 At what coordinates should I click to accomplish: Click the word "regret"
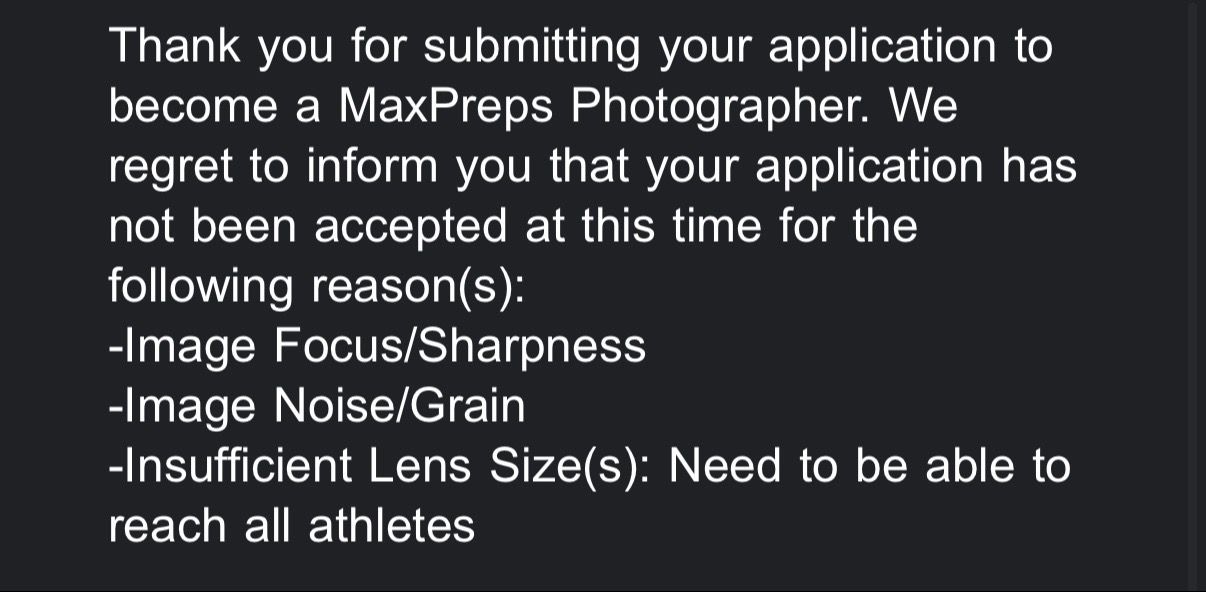170,167
